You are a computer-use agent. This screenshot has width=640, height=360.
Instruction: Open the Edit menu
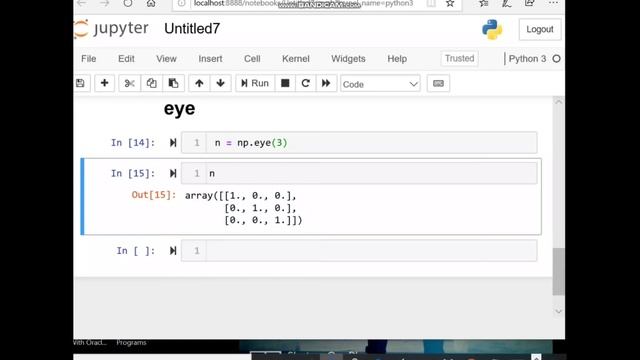[126, 59]
